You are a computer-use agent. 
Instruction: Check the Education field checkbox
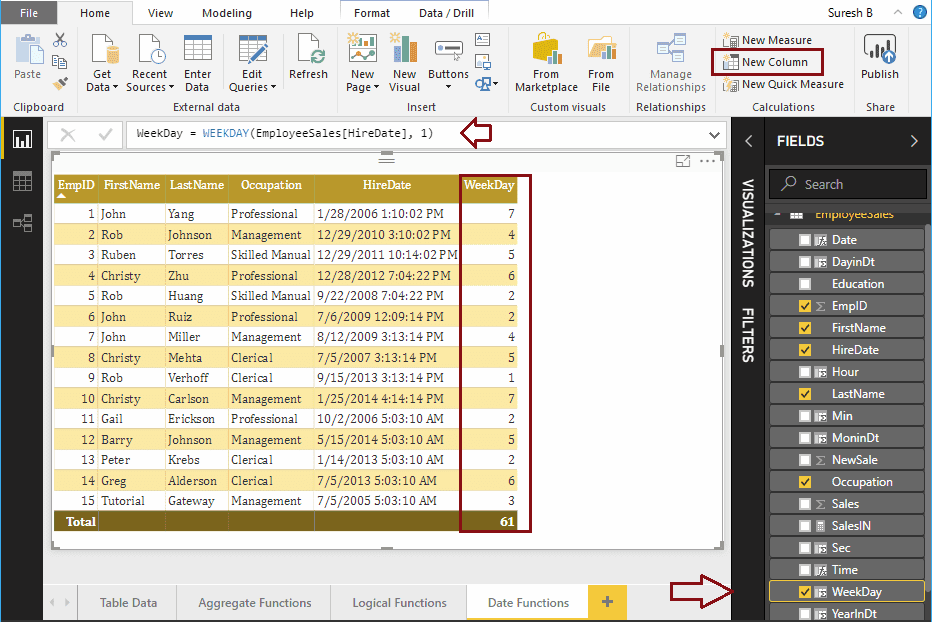pos(805,284)
